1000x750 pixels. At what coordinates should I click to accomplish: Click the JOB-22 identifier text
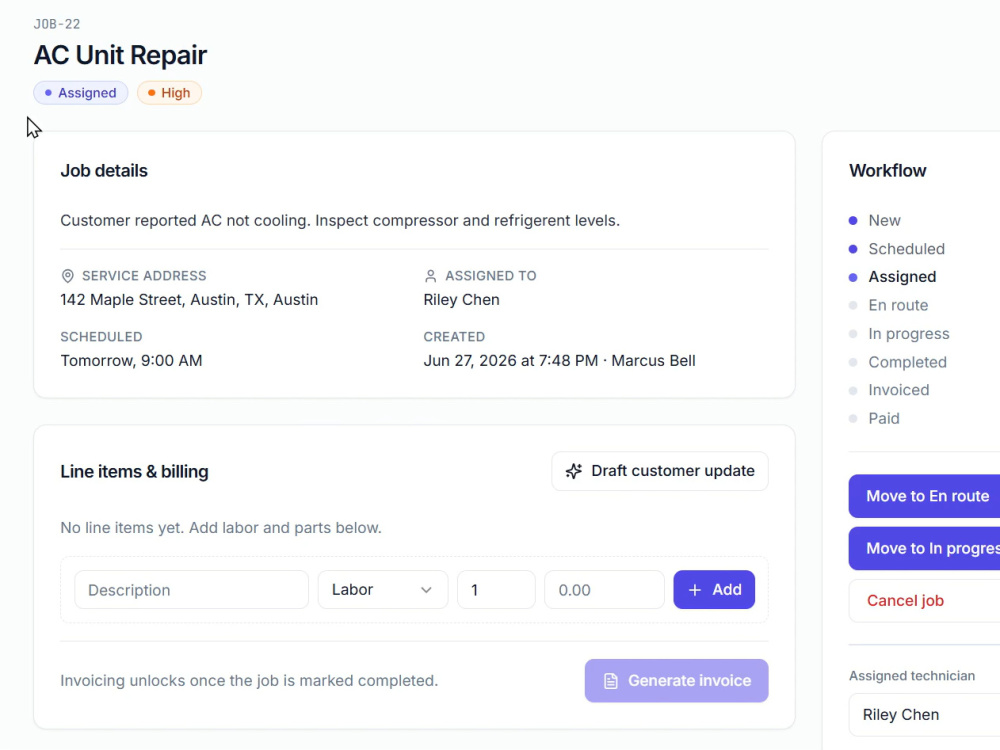57,24
